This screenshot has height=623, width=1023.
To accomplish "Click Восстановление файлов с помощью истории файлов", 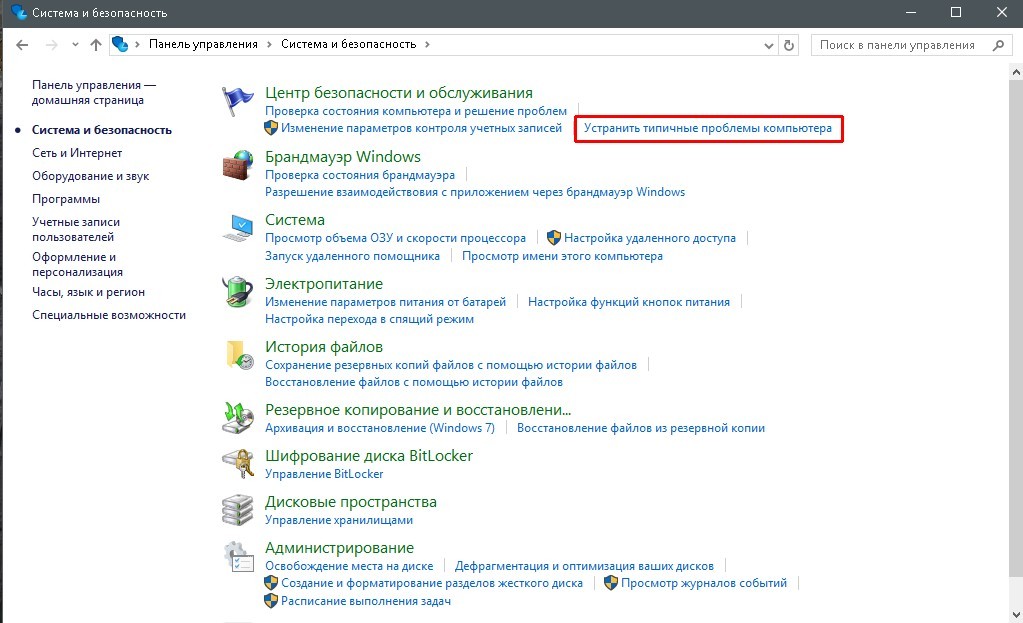I will [x=414, y=382].
